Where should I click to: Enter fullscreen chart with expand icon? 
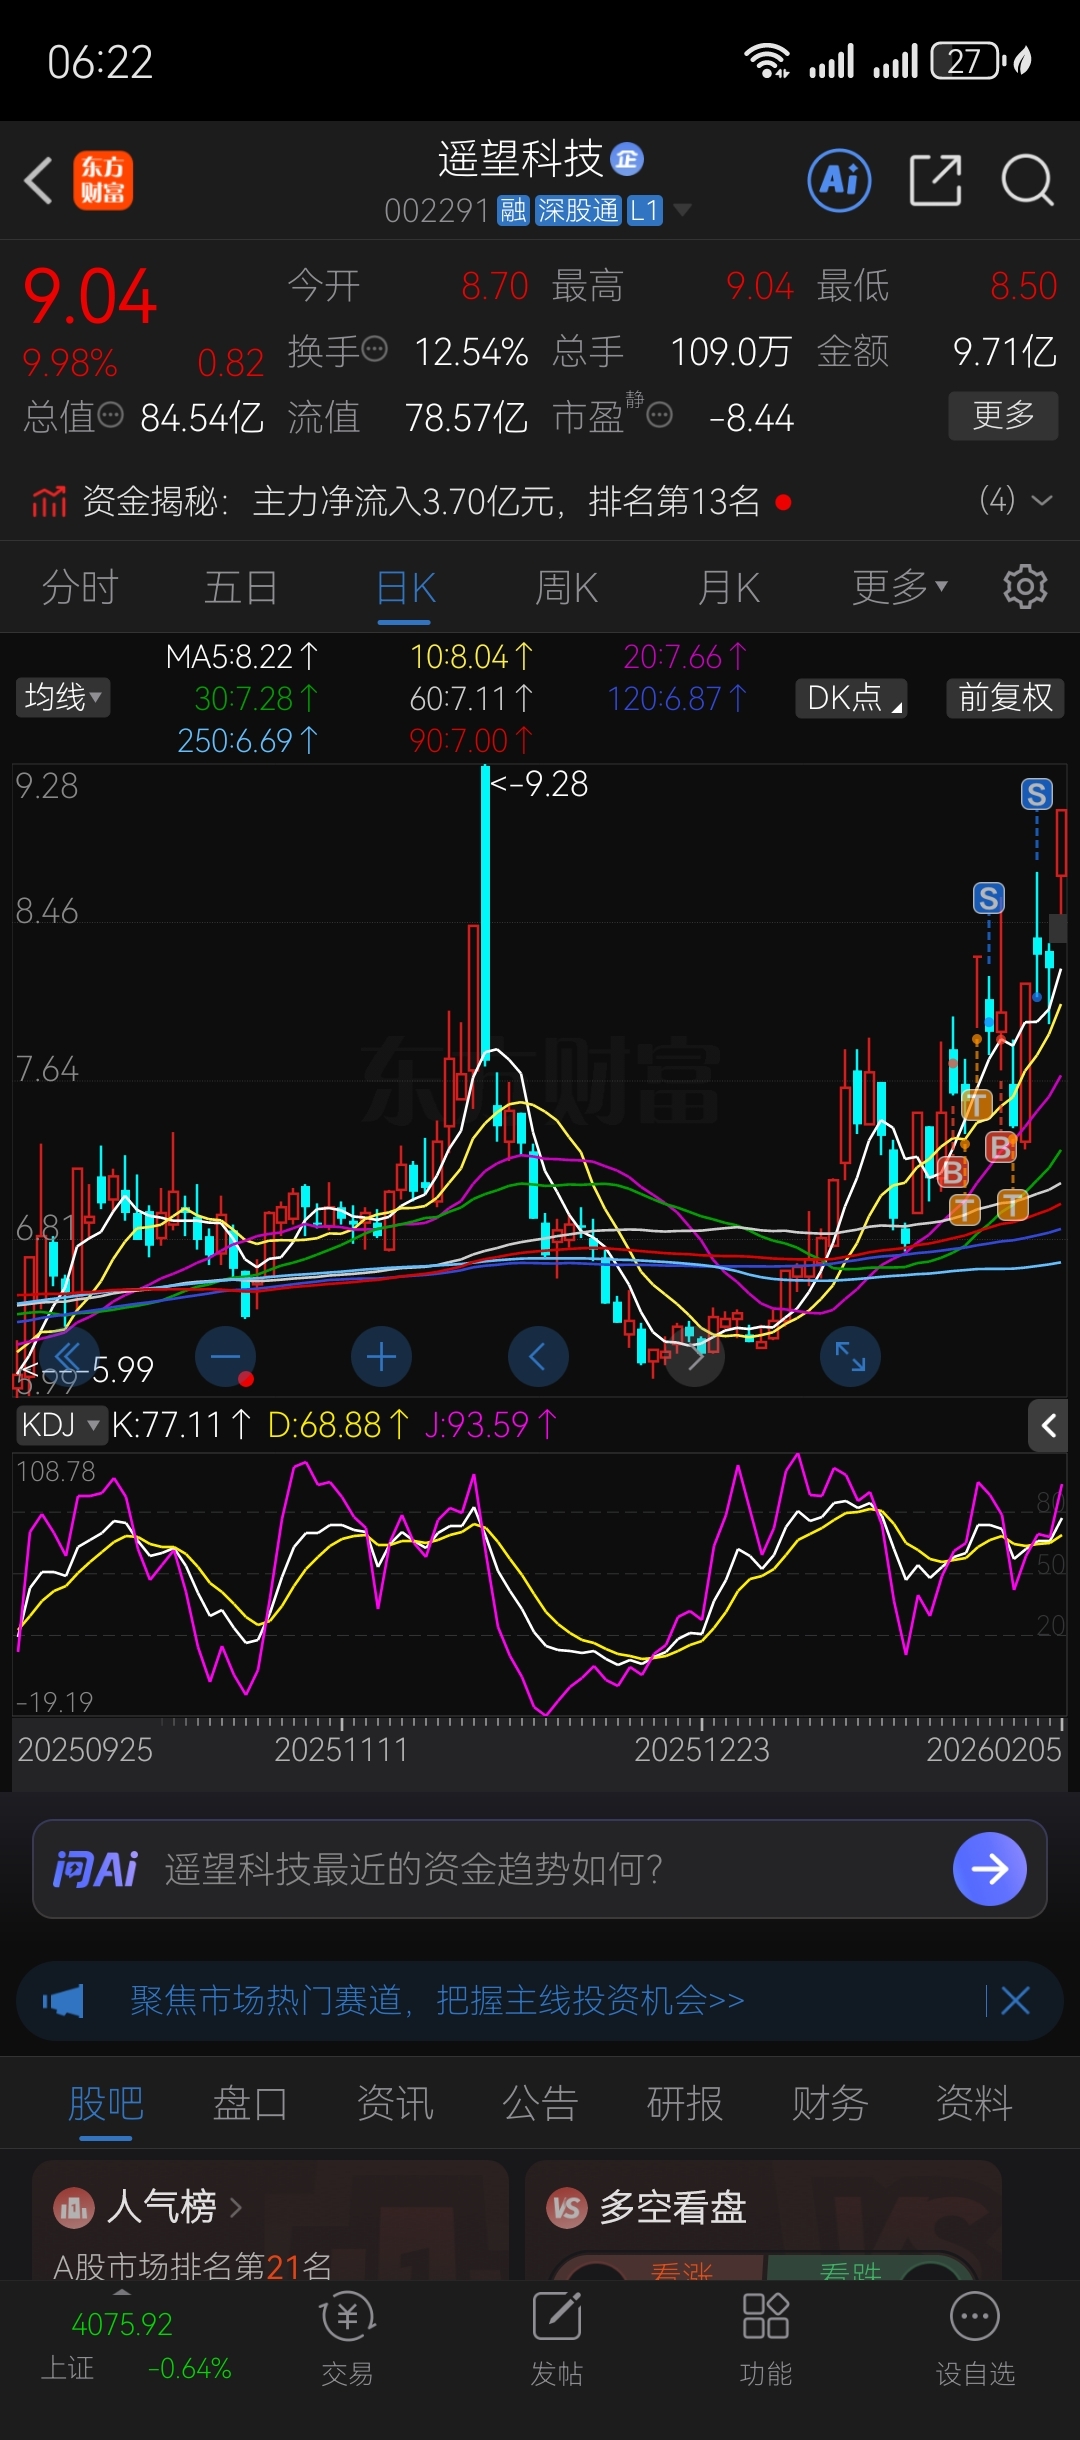coord(850,1357)
